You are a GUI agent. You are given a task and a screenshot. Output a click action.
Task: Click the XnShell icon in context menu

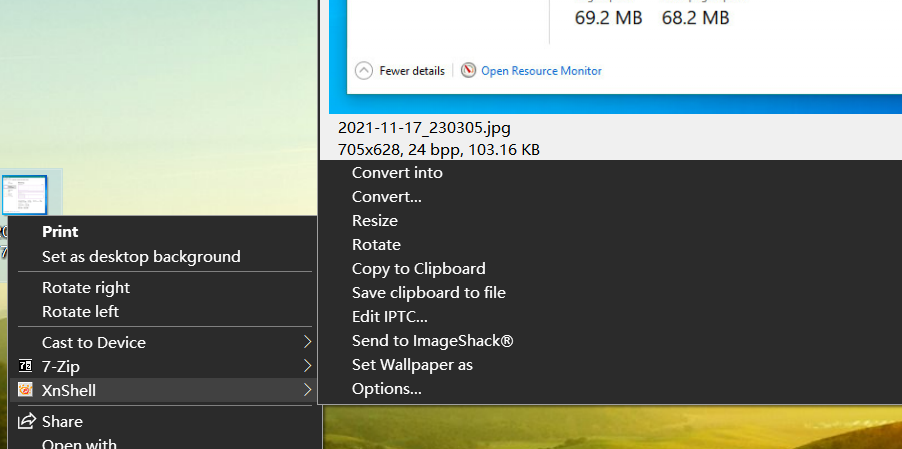tap(26, 390)
